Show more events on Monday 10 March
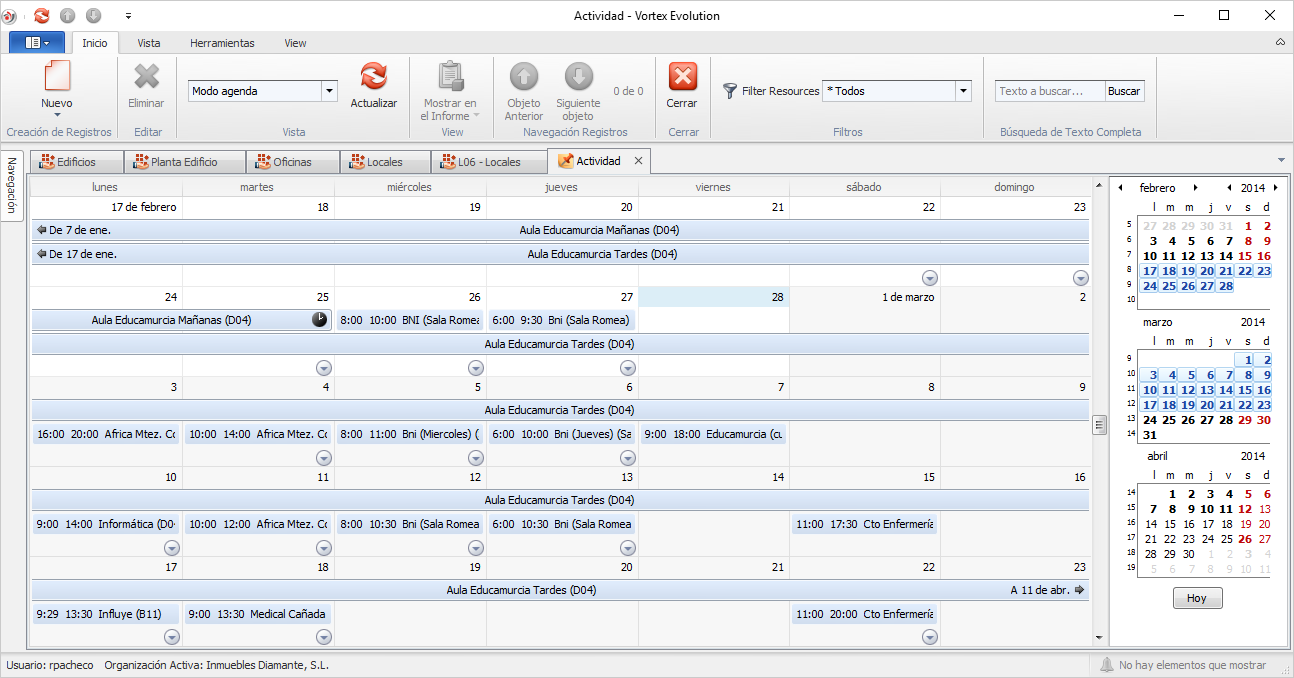This screenshot has width=1294, height=678. coord(171,548)
